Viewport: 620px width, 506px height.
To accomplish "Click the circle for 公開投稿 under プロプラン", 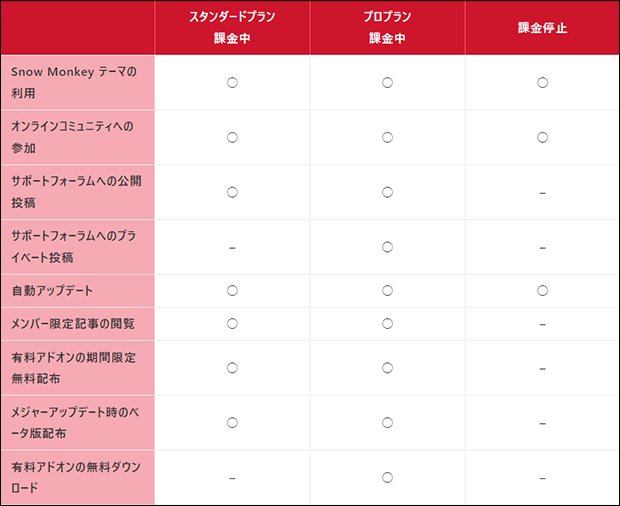I will pos(388,193).
